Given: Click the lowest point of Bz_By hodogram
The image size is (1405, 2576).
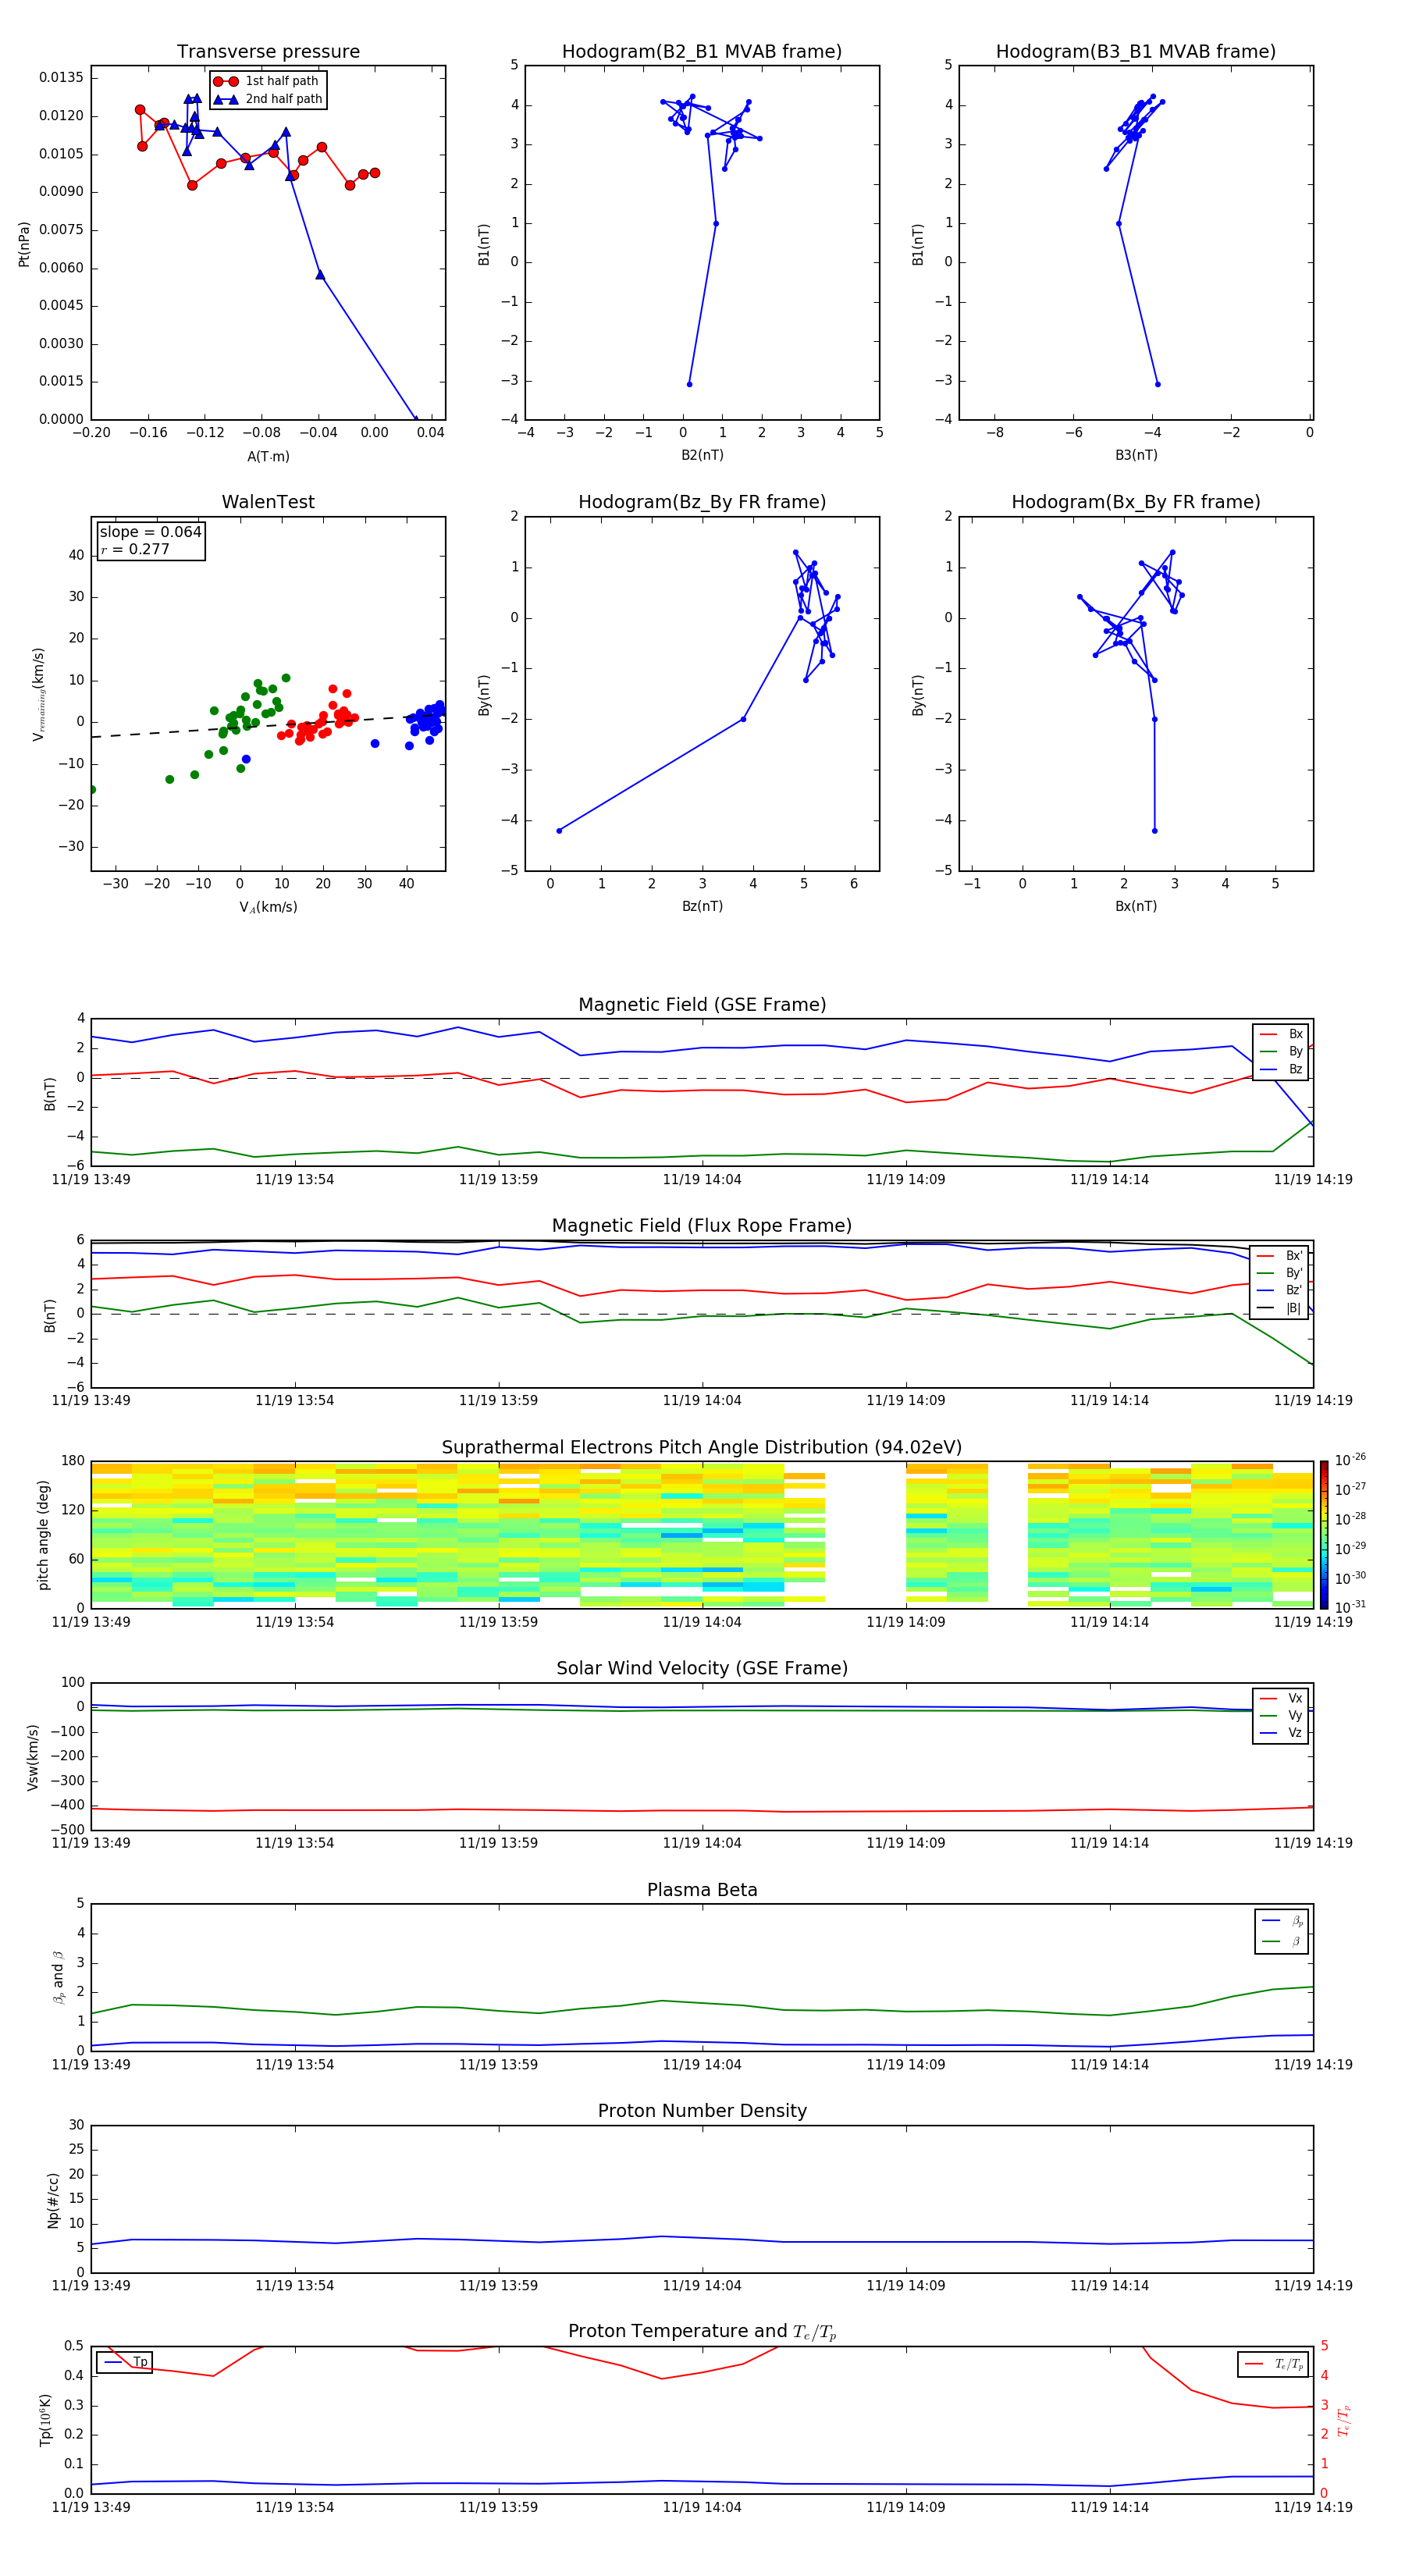Looking at the screenshot, I should (559, 831).
